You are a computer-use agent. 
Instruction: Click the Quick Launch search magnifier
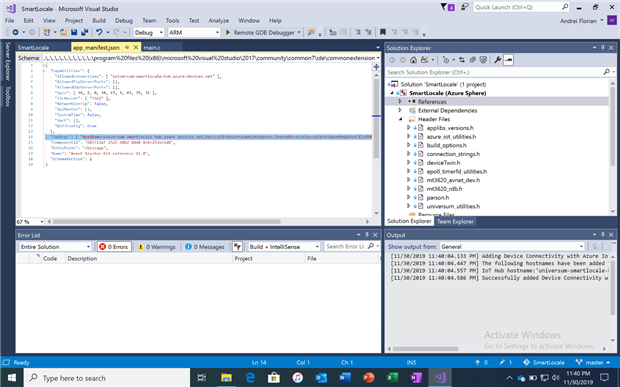(565, 7)
